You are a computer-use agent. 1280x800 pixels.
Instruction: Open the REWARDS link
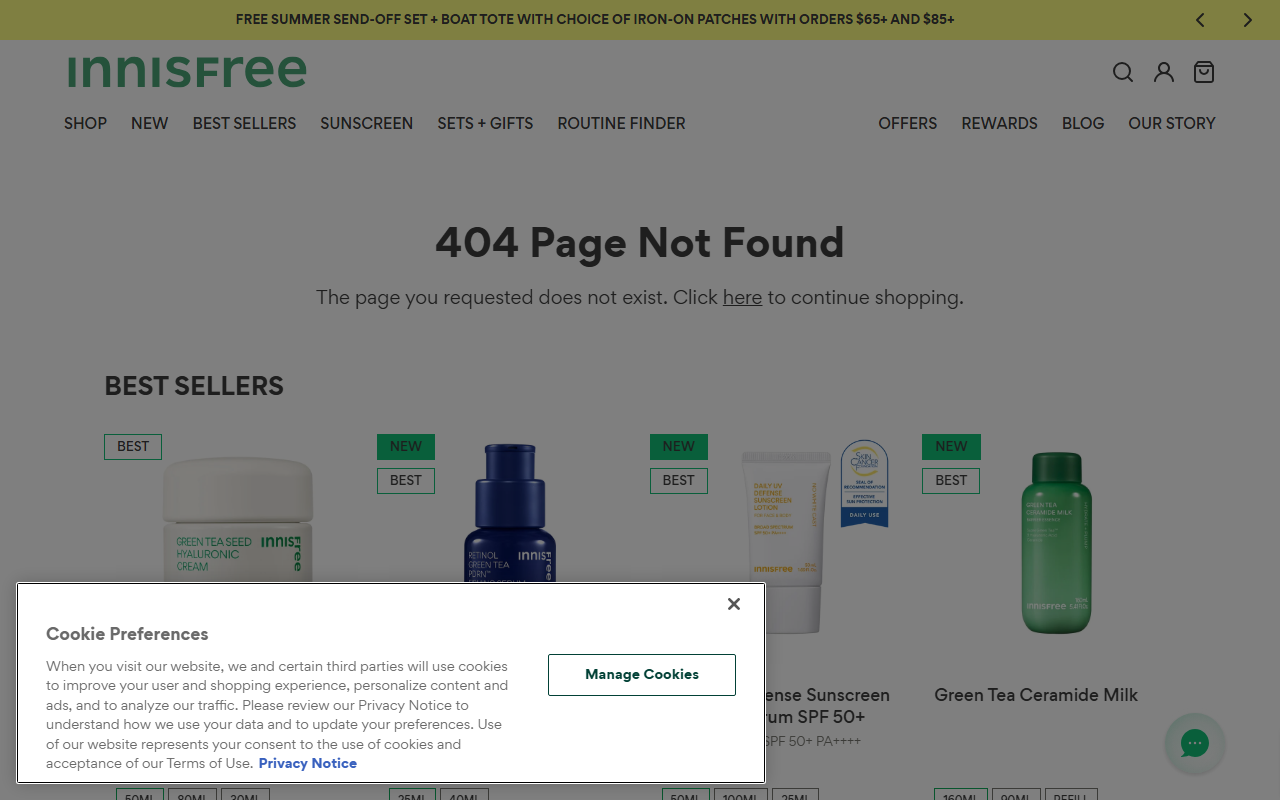tap(999, 123)
